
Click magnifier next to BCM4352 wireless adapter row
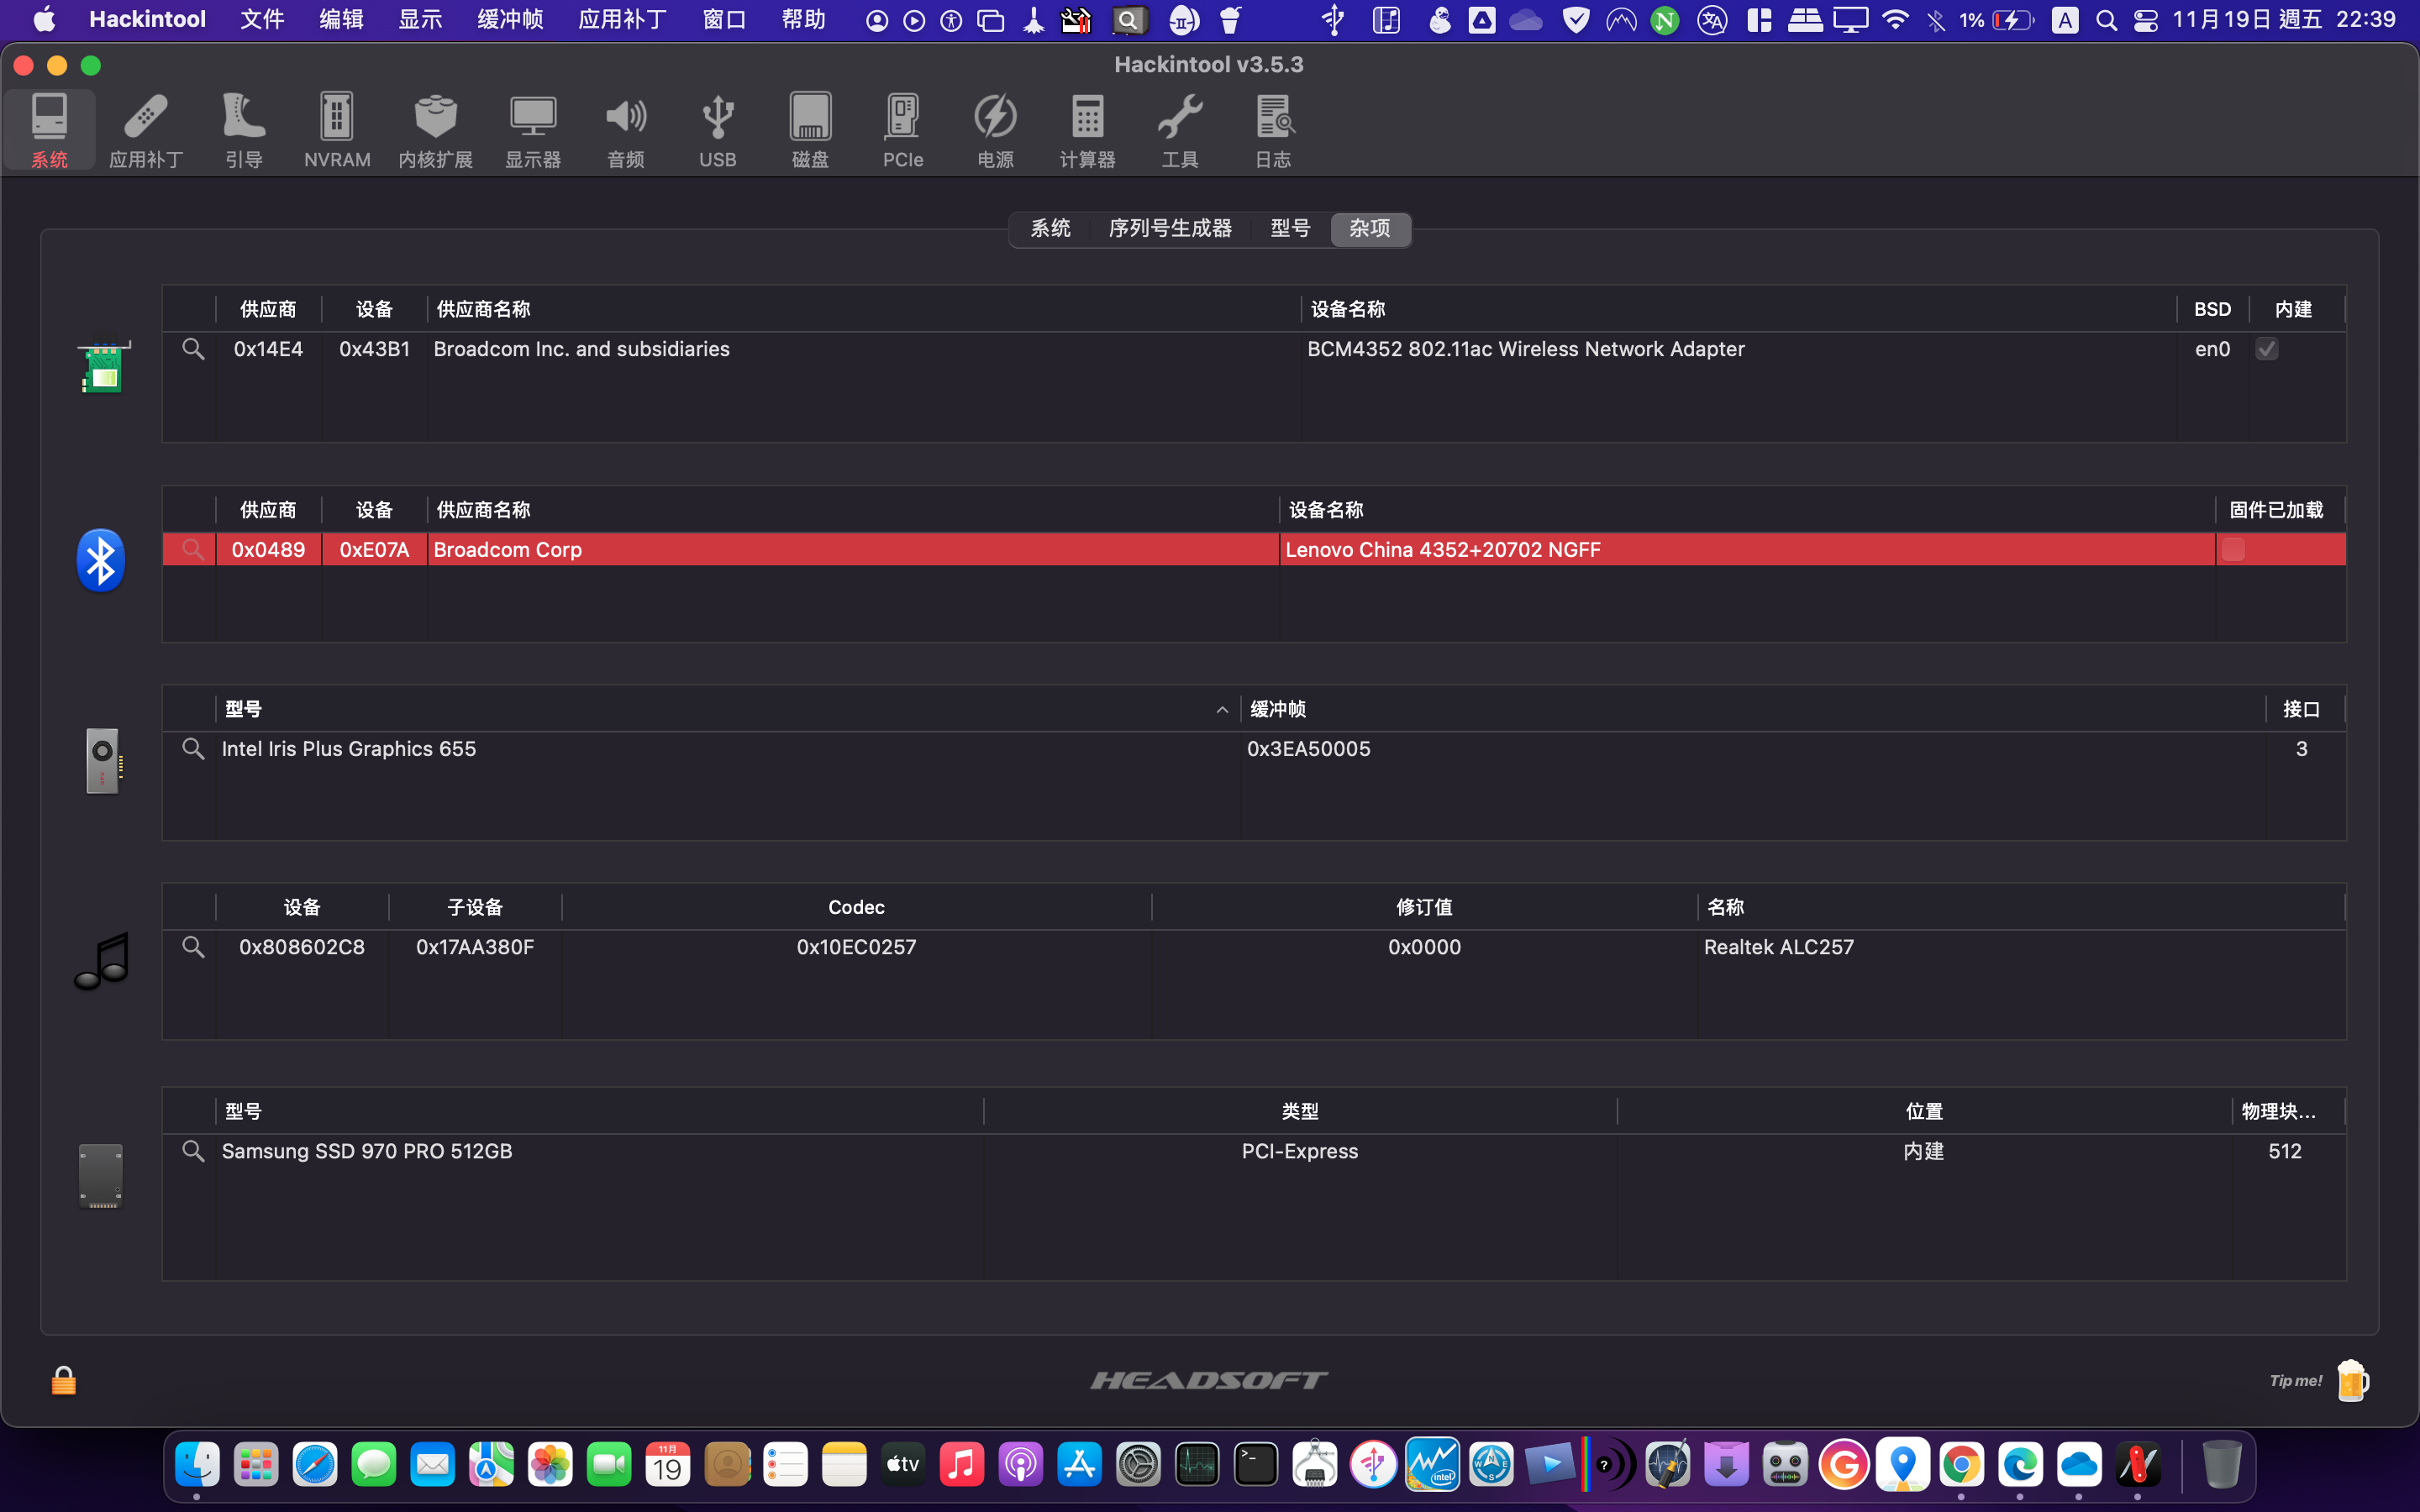[193, 348]
